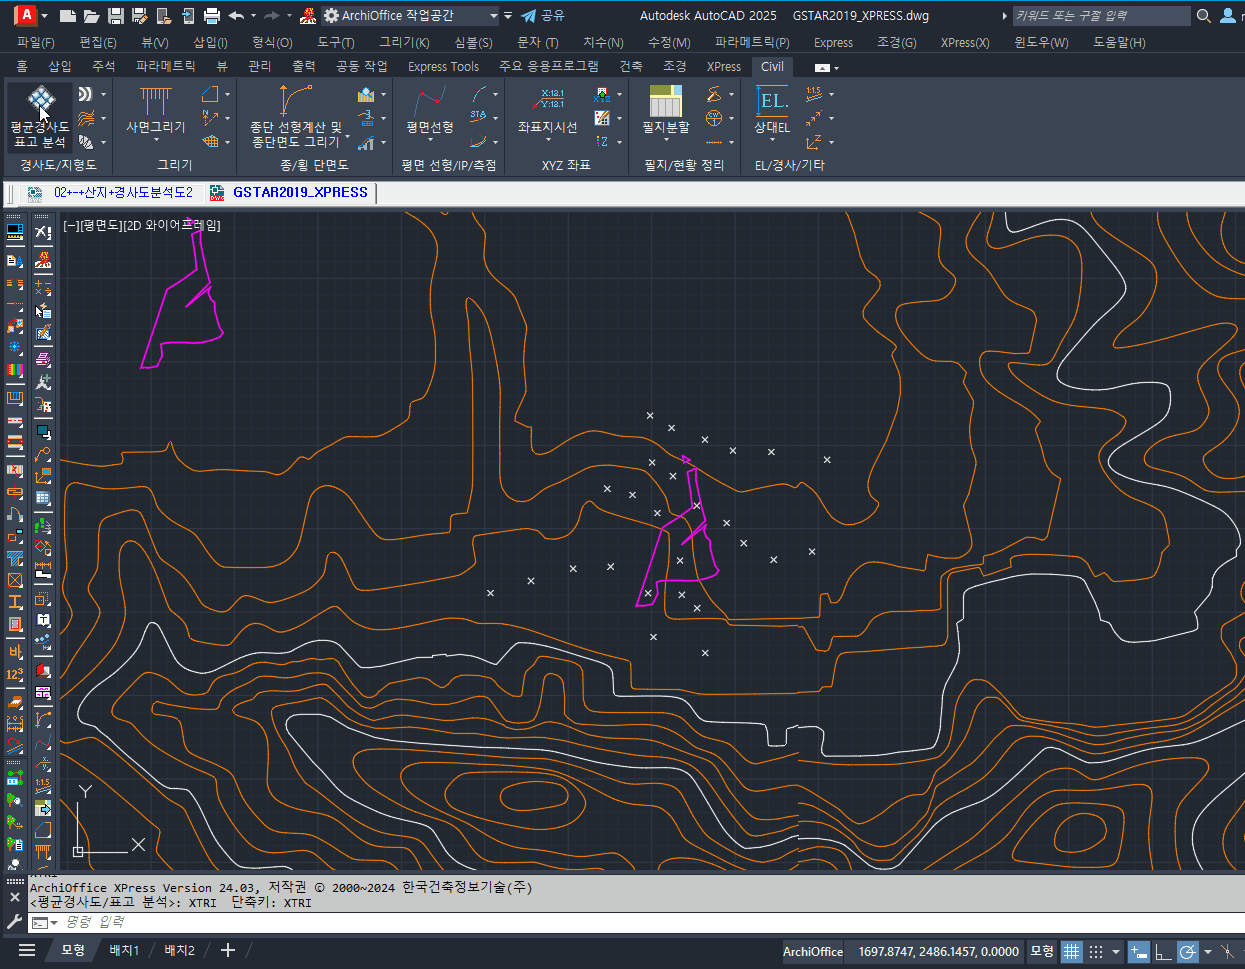Open the 사면그리기 slope drawing tool
Viewport: 1245px width, 969px height.
point(155,111)
